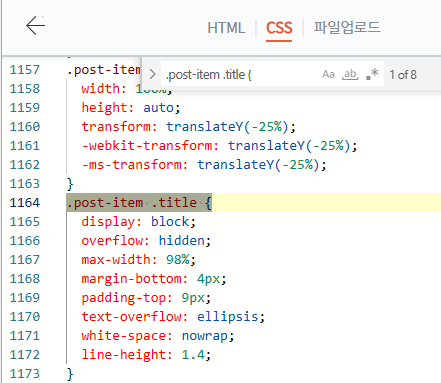441x383 pixels.
Task: Switch to the HTML tab
Action: [226, 28]
